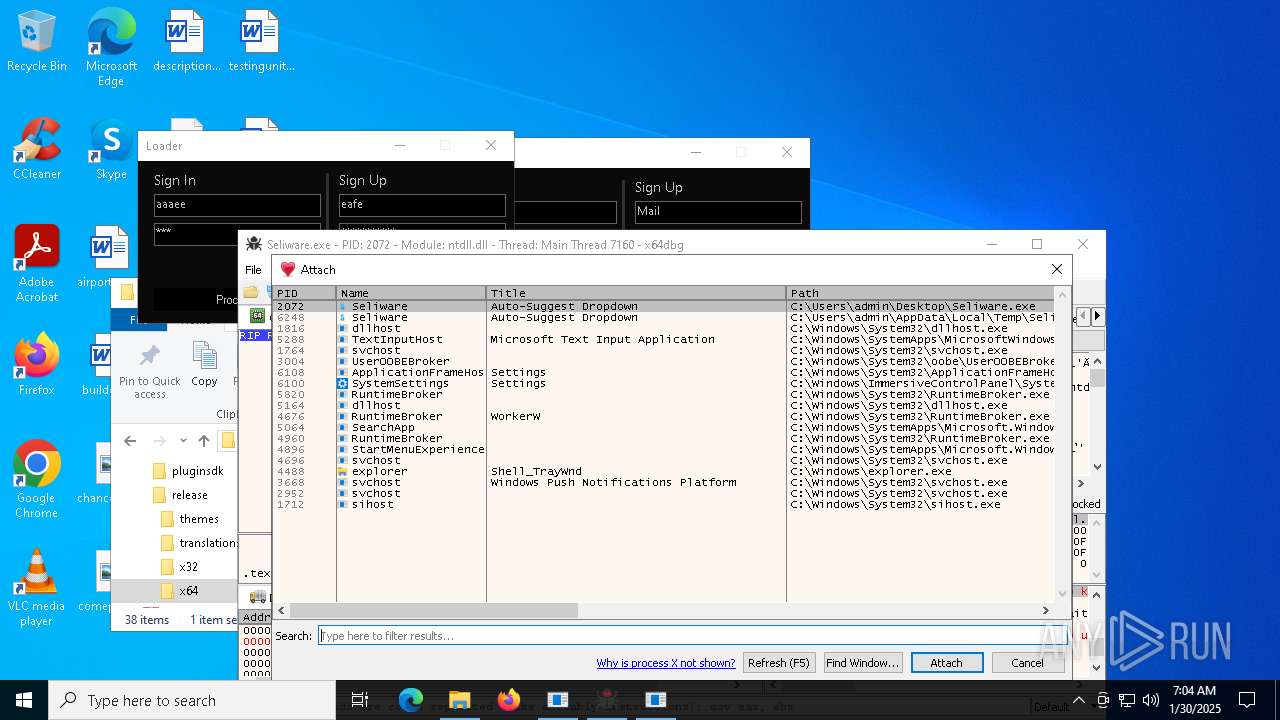Image resolution: width=1280 pixels, height=720 pixels.
Task: Select SystemSettings process row
Action: (x=663, y=383)
